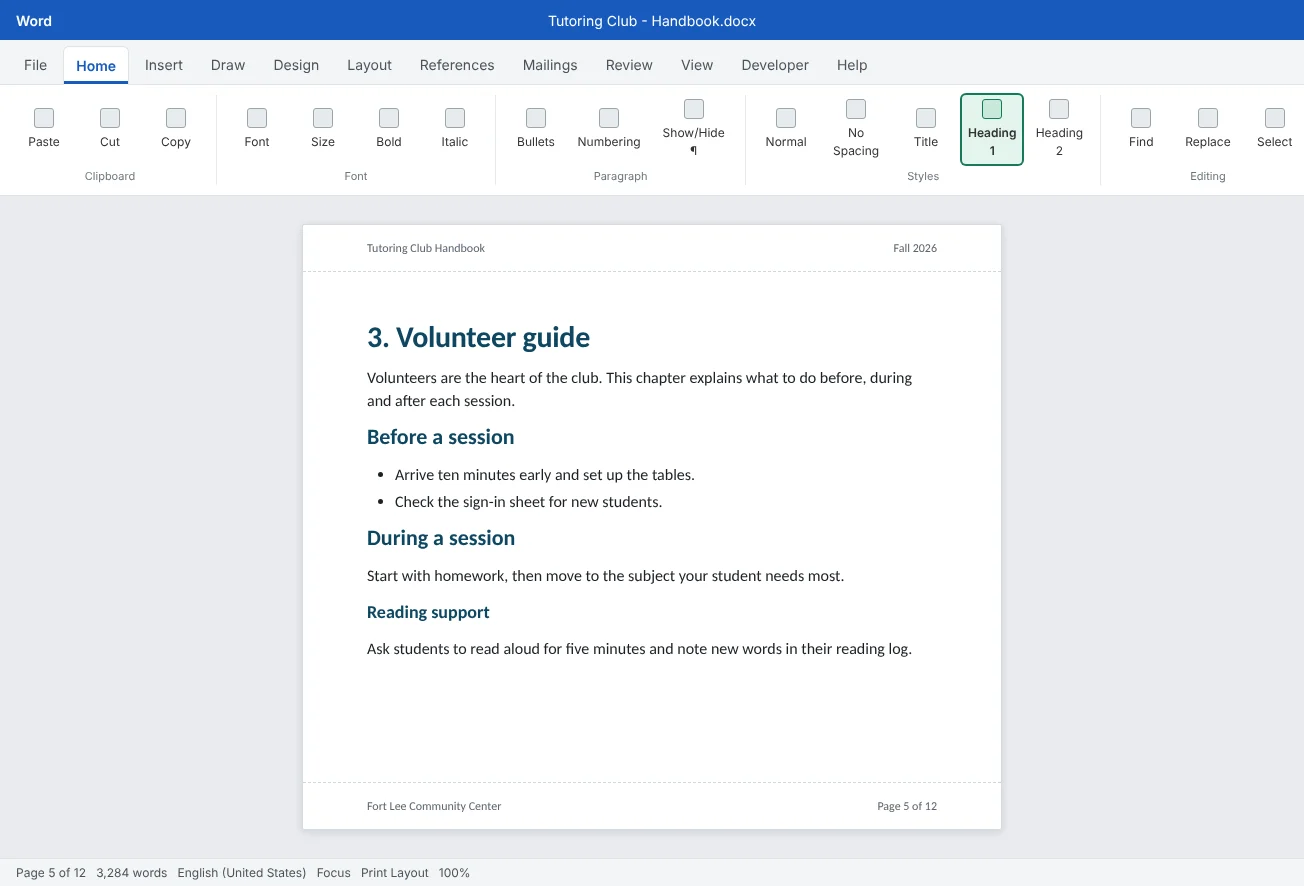Click the Focus mode button in status bar
Viewport: 1304px width, 886px height.
click(333, 873)
